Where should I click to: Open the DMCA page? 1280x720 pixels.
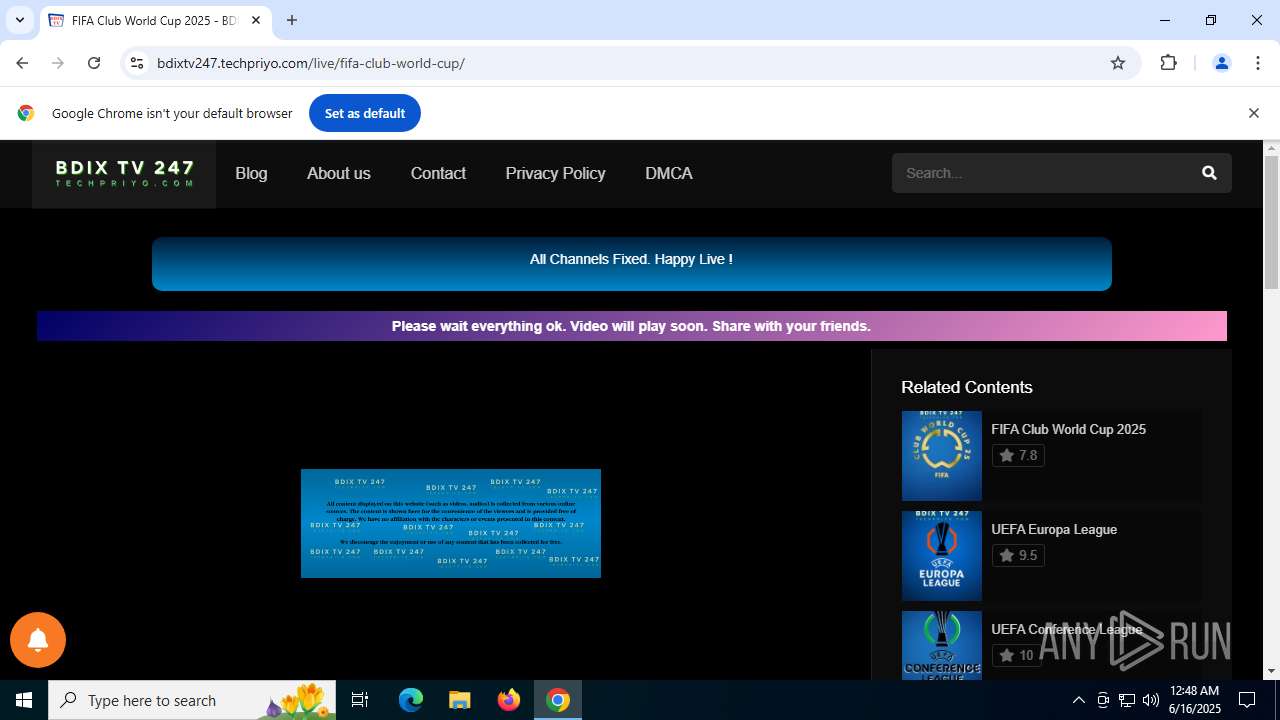[669, 173]
